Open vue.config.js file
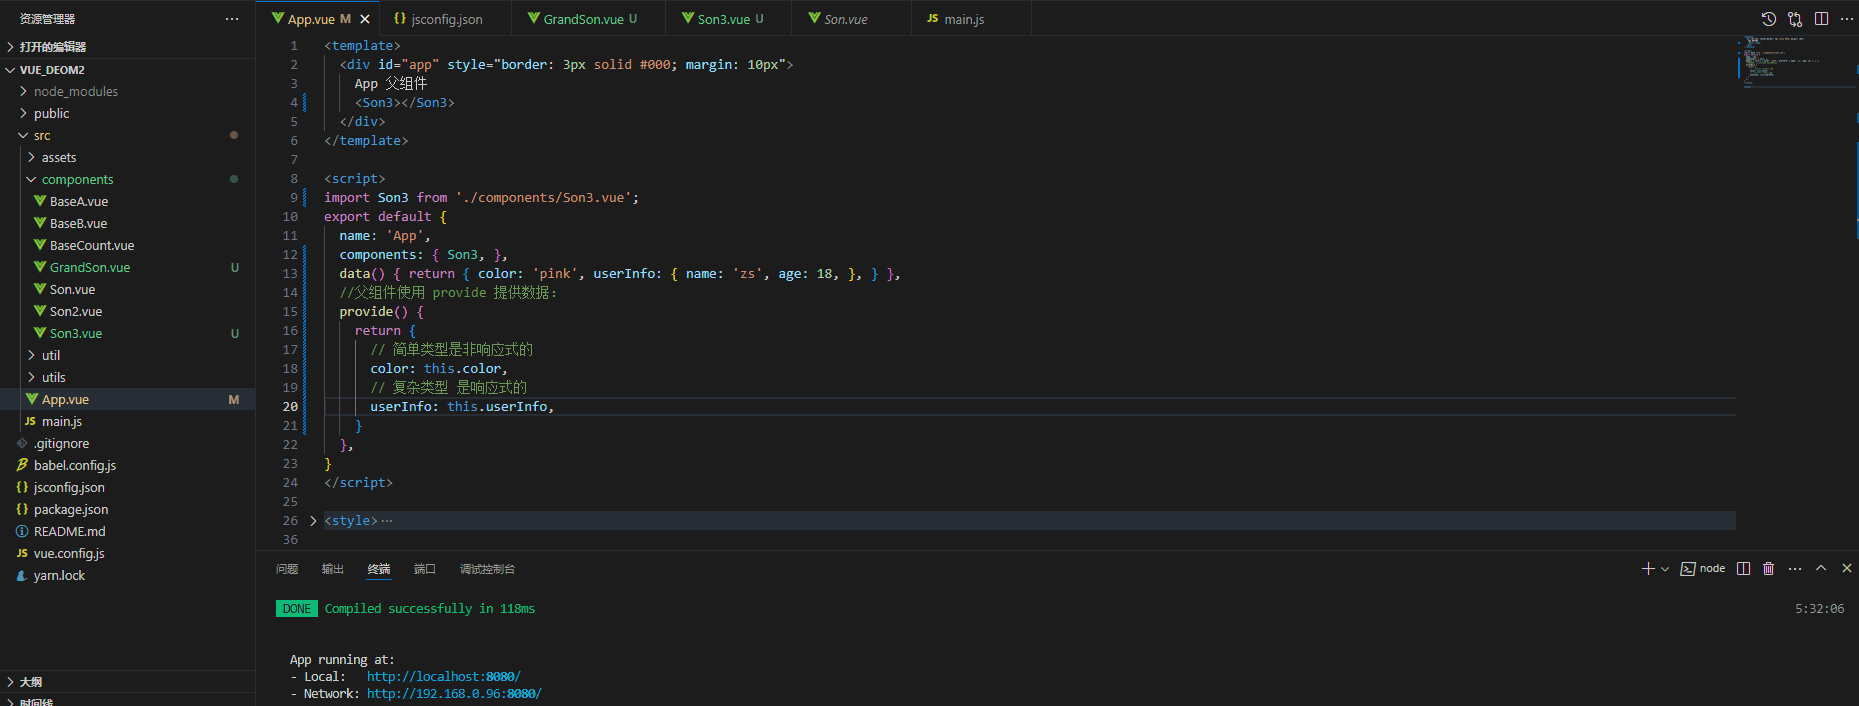Screen dimensions: 1859x706 pos(127,553)
